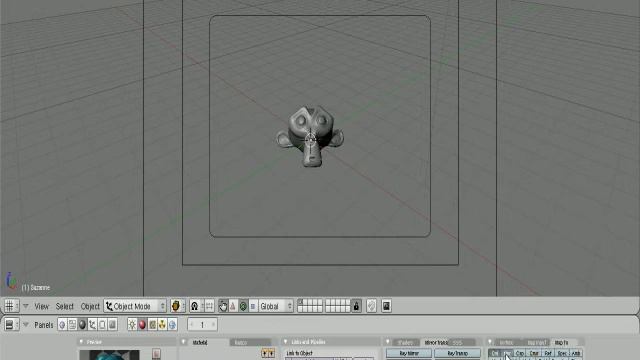Click the frame number field showing 1
640x360 pixels.
[x=202, y=325]
